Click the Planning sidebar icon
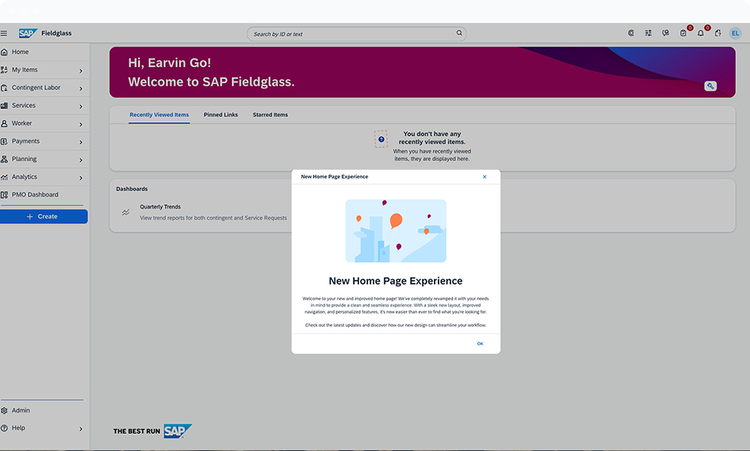The height and width of the screenshot is (451, 750). (x=4, y=159)
